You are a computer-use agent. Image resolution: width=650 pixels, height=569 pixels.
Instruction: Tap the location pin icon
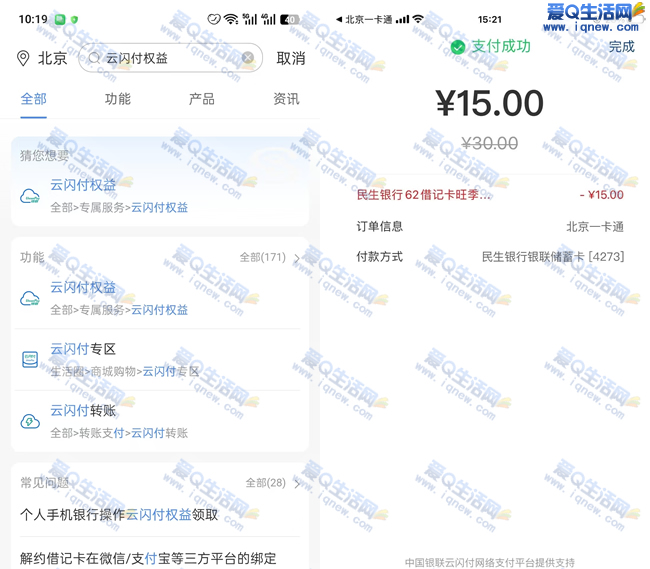coord(23,59)
